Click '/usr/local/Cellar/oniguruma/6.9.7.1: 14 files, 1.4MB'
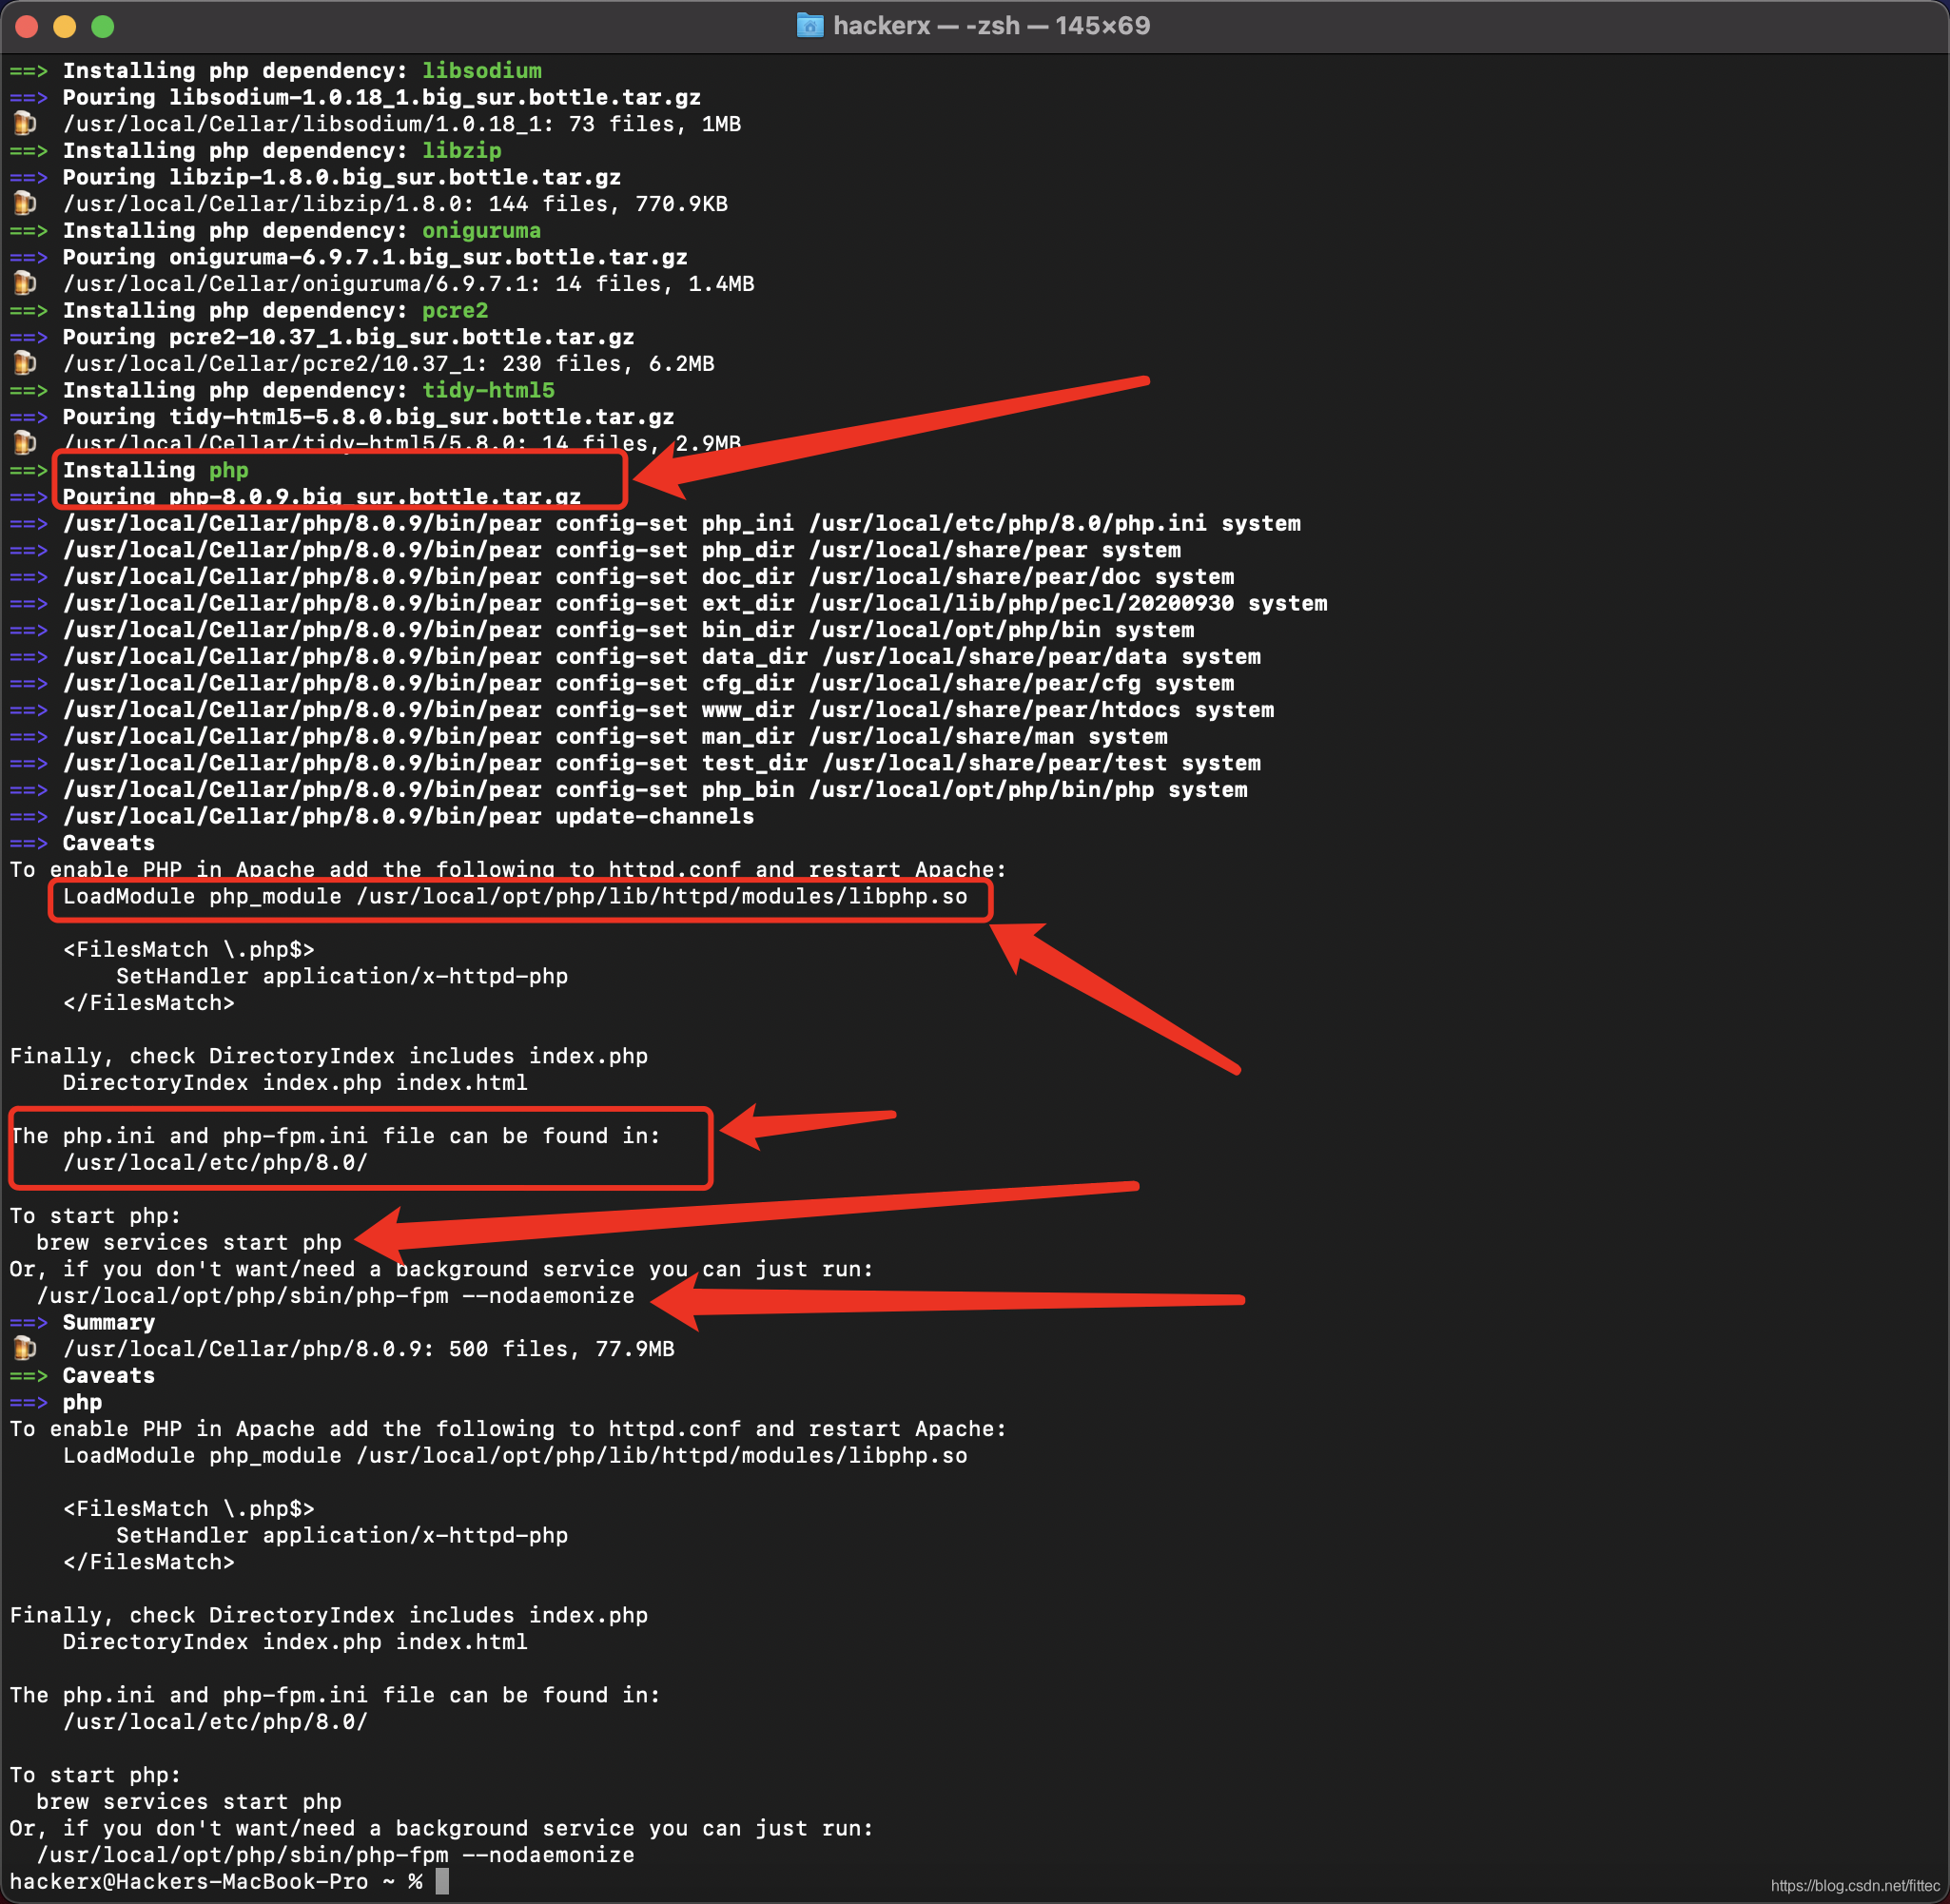The height and width of the screenshot is (1904, 1950). (408, 284)
